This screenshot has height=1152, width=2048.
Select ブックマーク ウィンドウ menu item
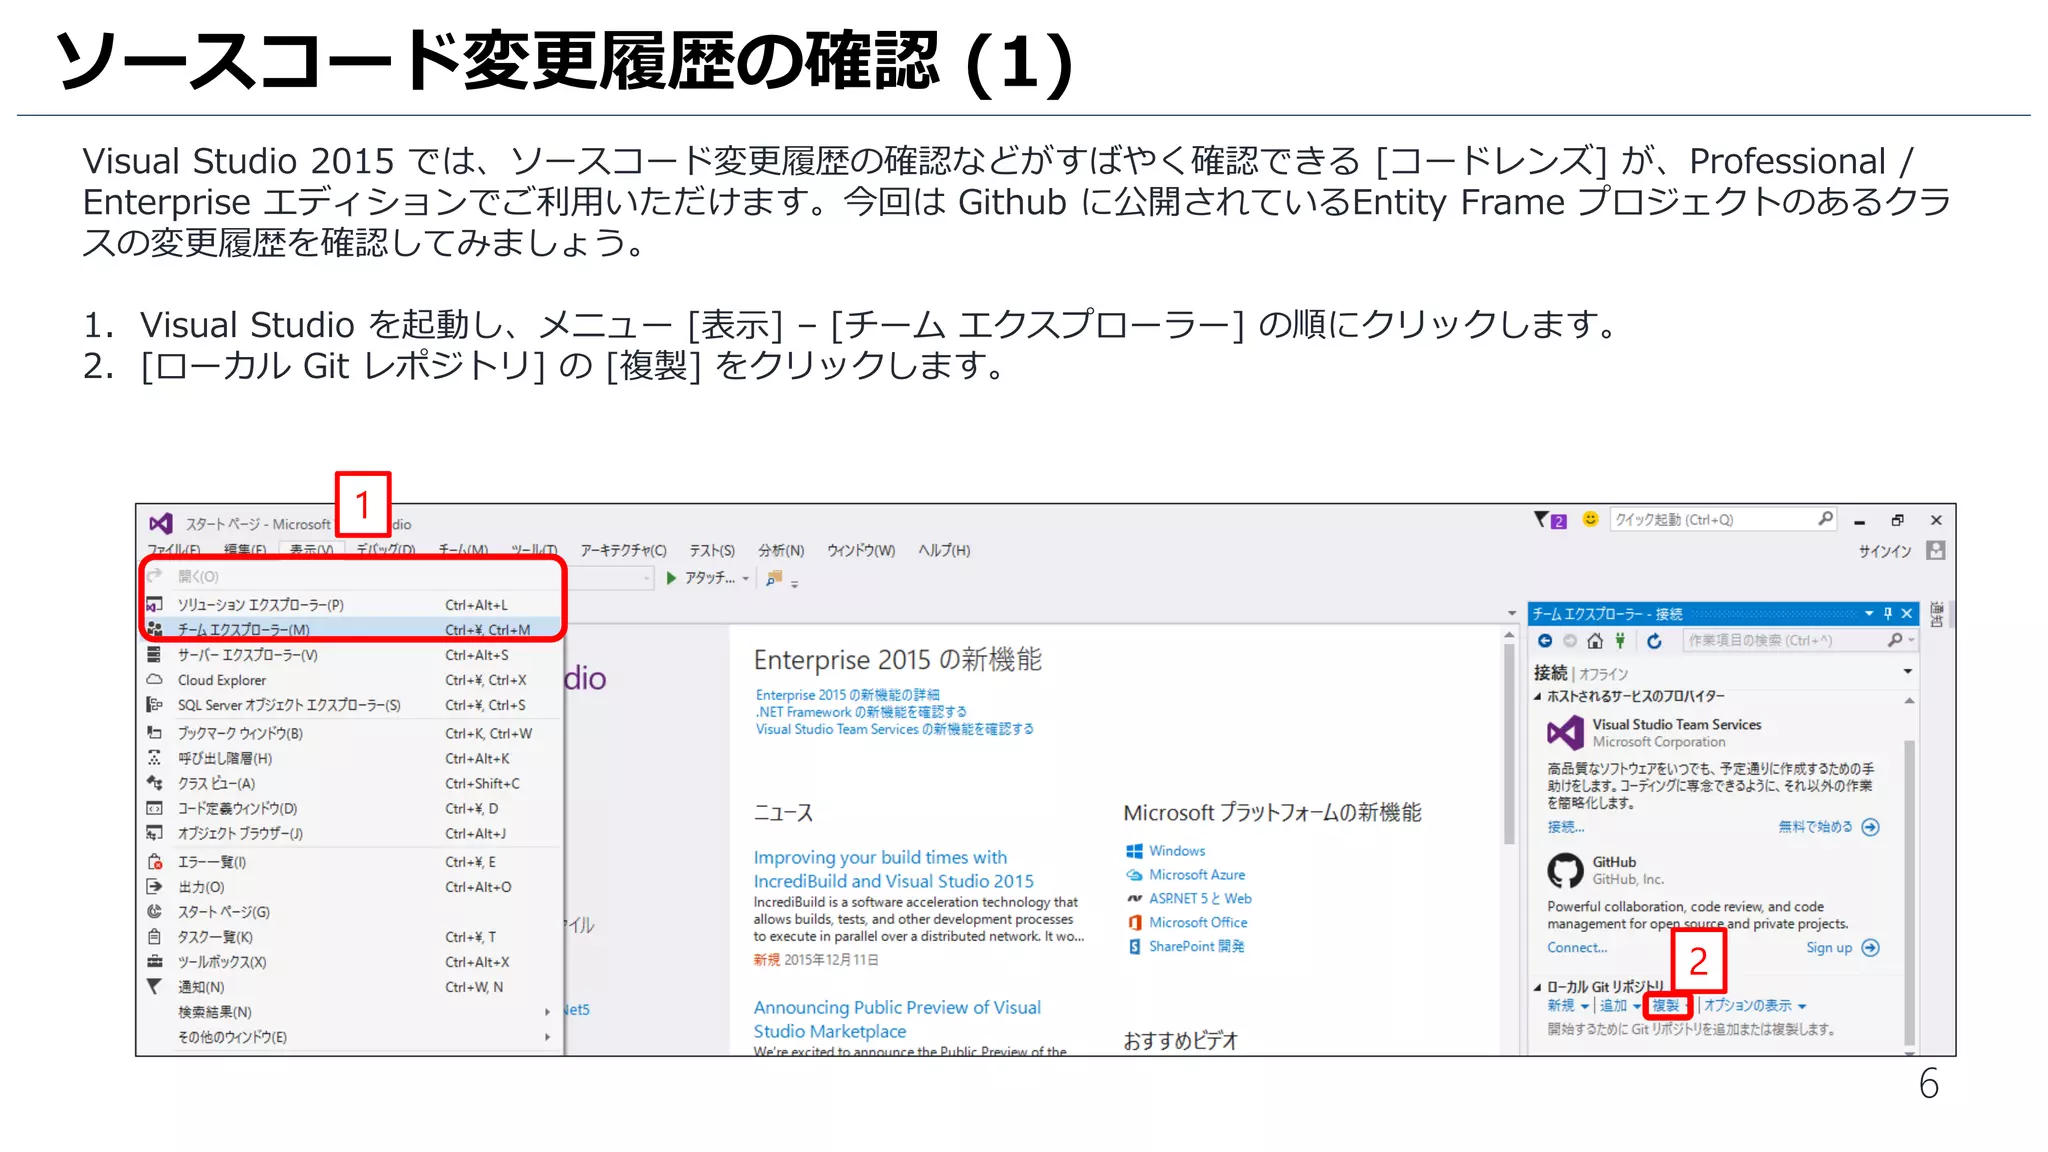tap(350, 733)
